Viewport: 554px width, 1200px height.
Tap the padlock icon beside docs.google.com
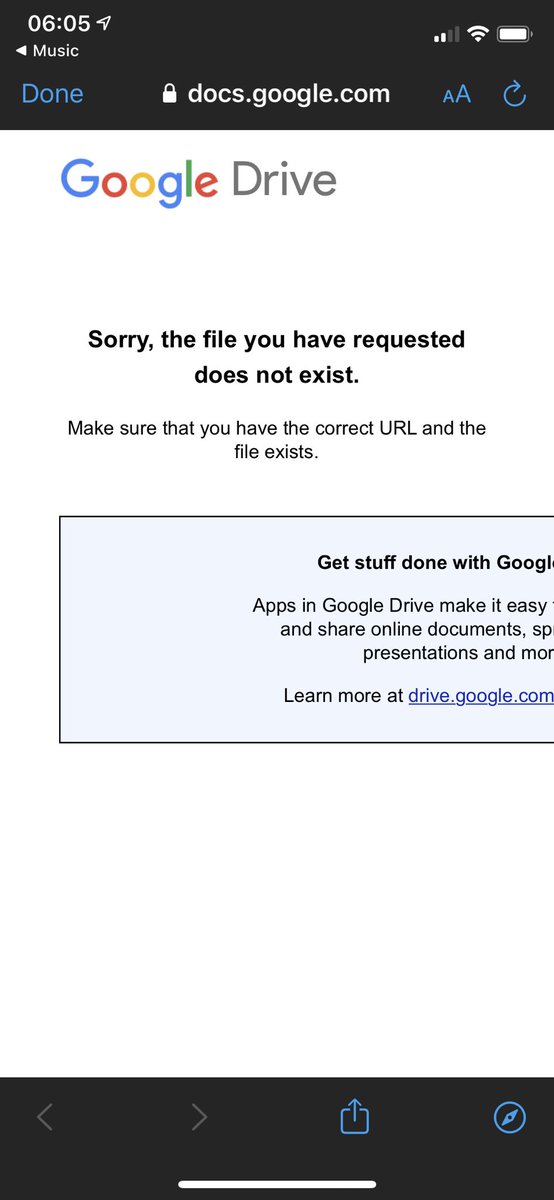(169, 94)
